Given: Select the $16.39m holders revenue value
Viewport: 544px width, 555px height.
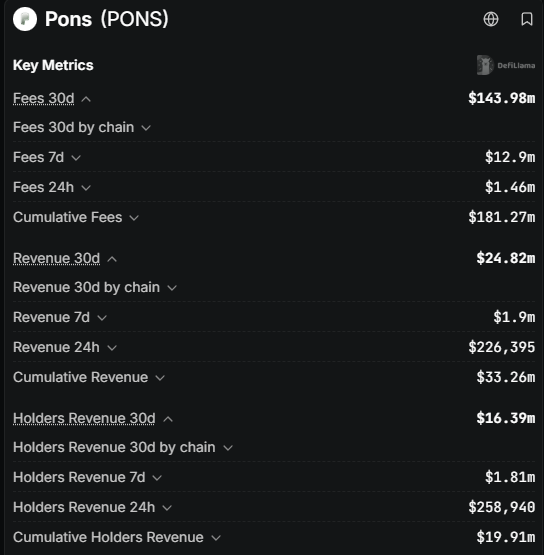Looking at the screenshot, I should pos(506,418).
